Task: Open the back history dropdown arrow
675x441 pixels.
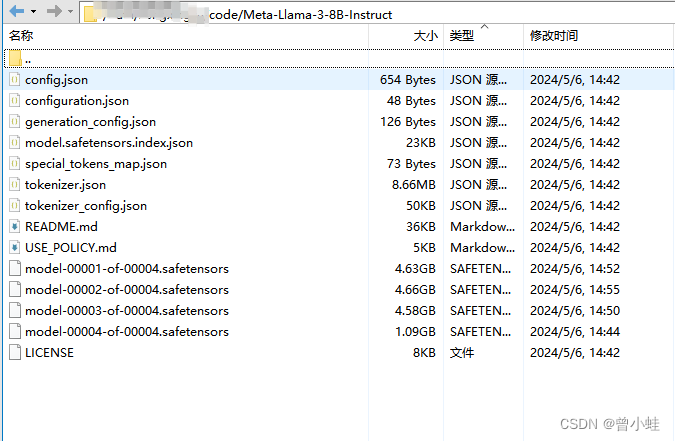Action: (x=33, y=12)
